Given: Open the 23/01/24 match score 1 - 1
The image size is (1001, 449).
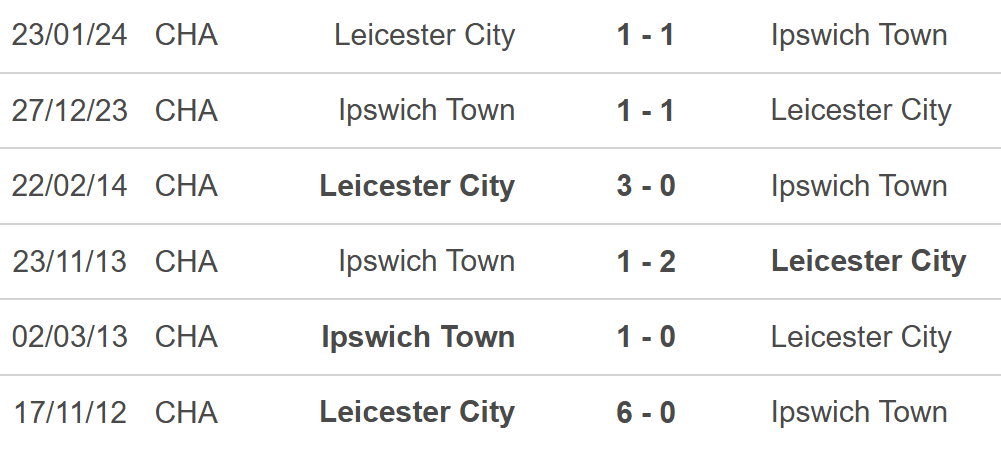Looking at the screenshot, I should pos(645,34).
